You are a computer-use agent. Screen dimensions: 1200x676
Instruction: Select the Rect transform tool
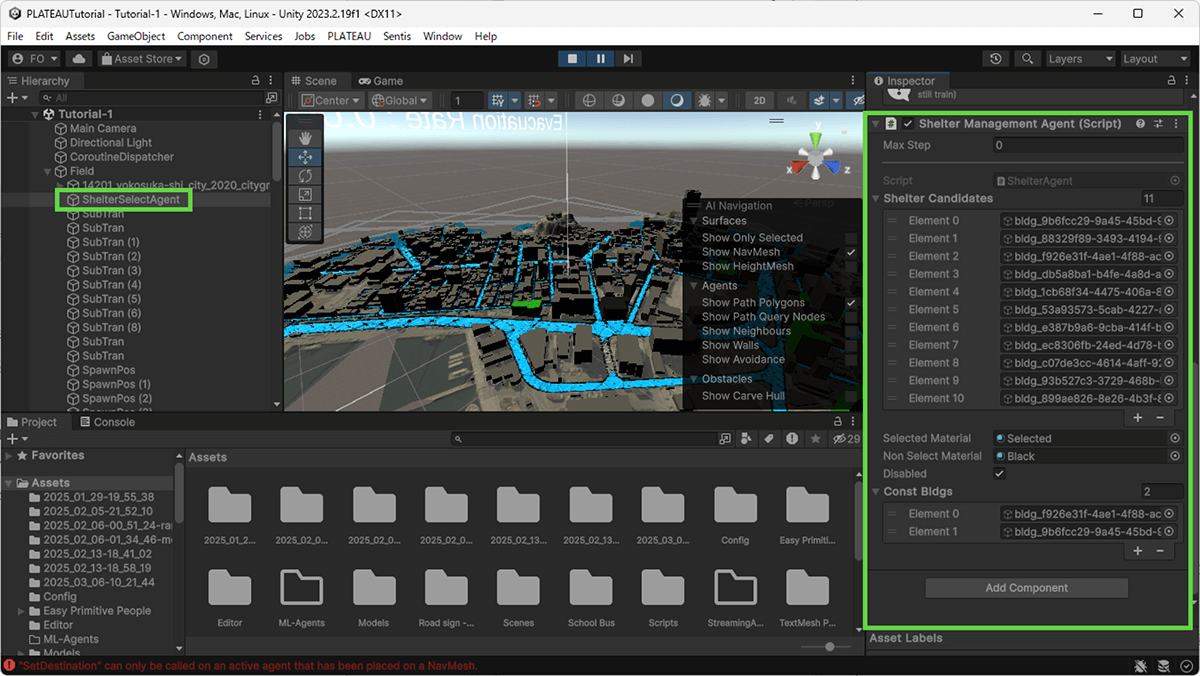pos(305,213)
